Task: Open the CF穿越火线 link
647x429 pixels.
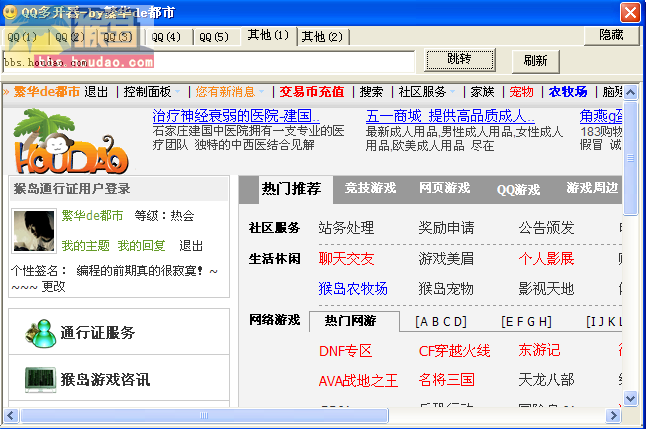Action: pyautogui.click(x=454, y=351)
